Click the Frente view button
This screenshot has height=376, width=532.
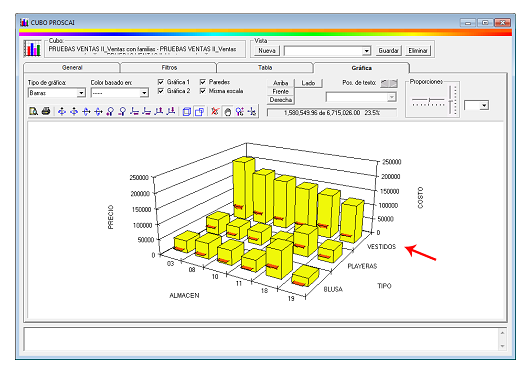click(x=281, y=92)
